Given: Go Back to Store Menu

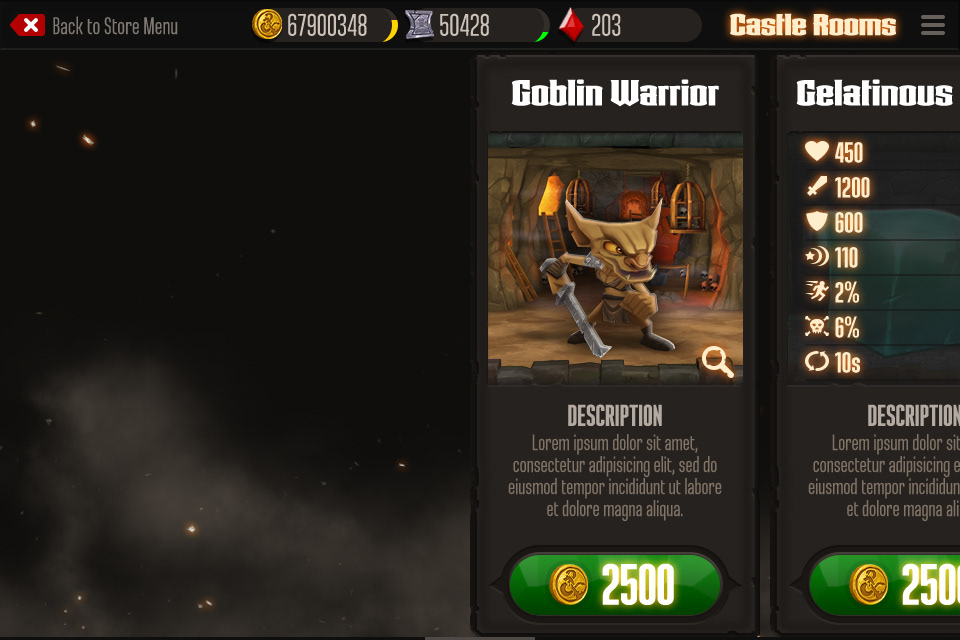Looking at the screenshot, I should click(115, 26).
